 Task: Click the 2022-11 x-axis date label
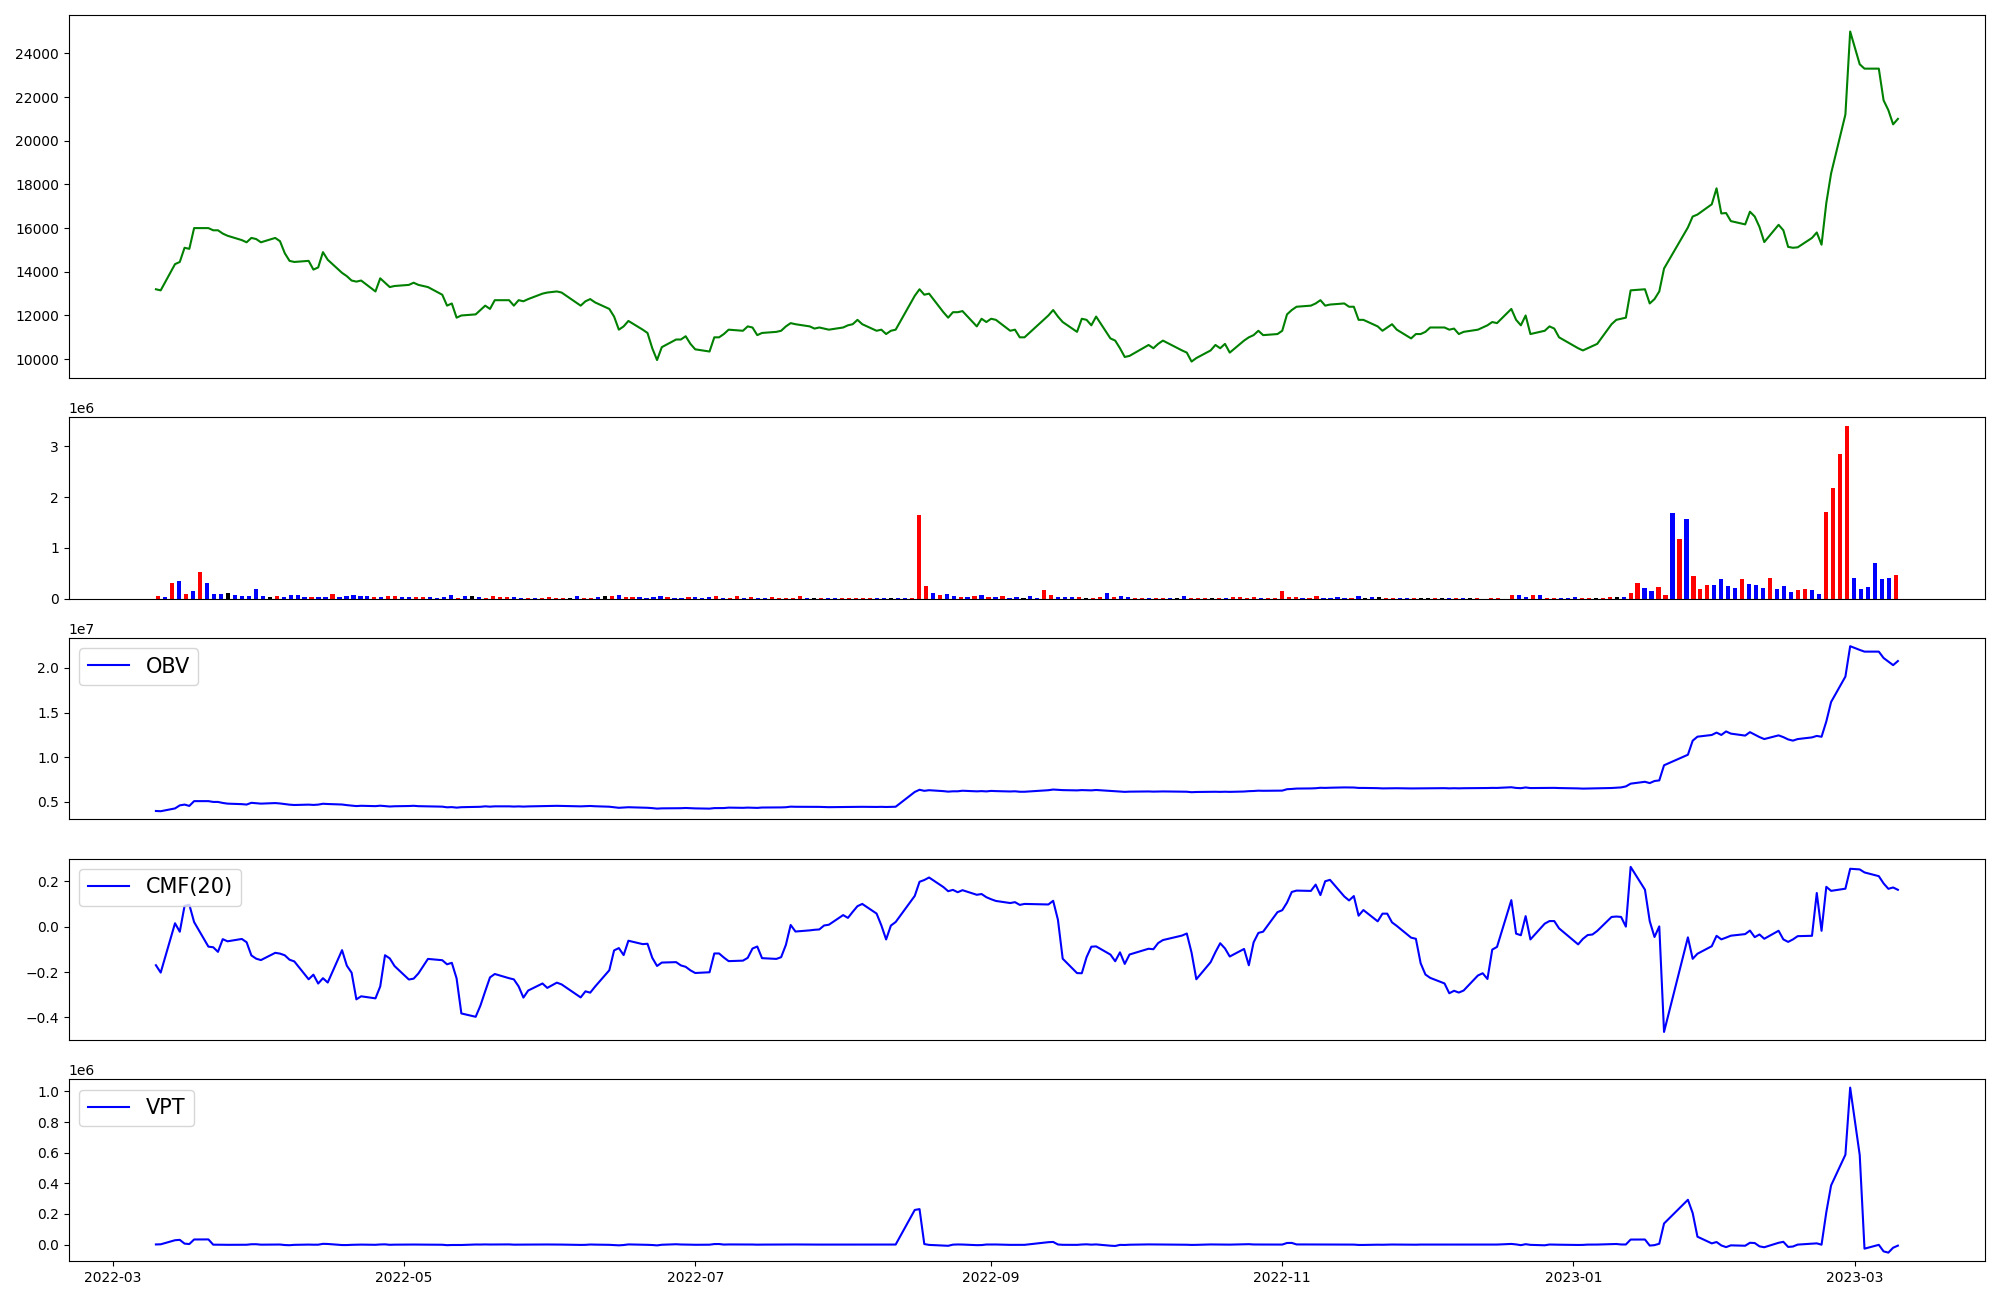[x=1282, y=1277]
